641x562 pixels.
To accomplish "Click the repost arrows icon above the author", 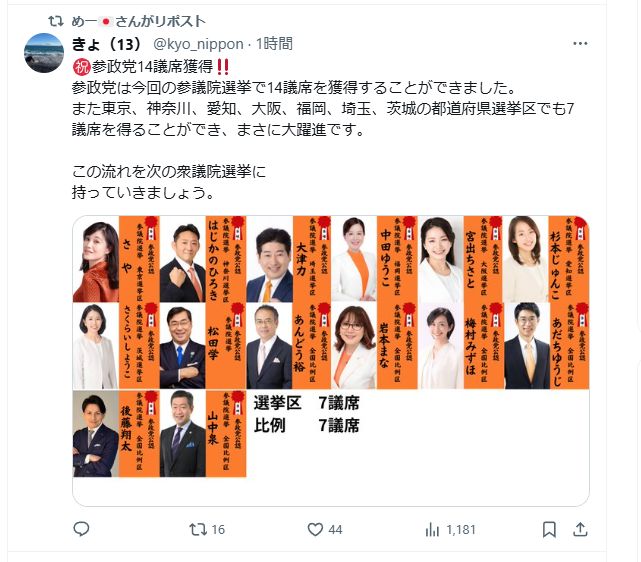I will tap(56, 21).
